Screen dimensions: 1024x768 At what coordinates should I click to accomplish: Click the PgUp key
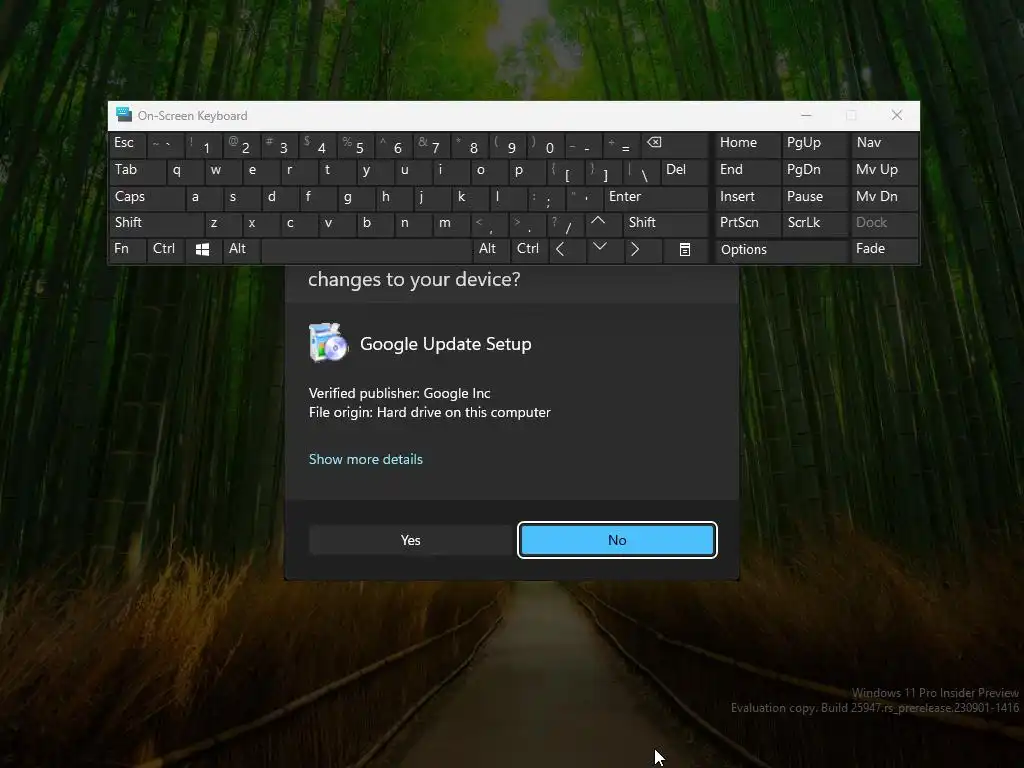tap(814, 144)
